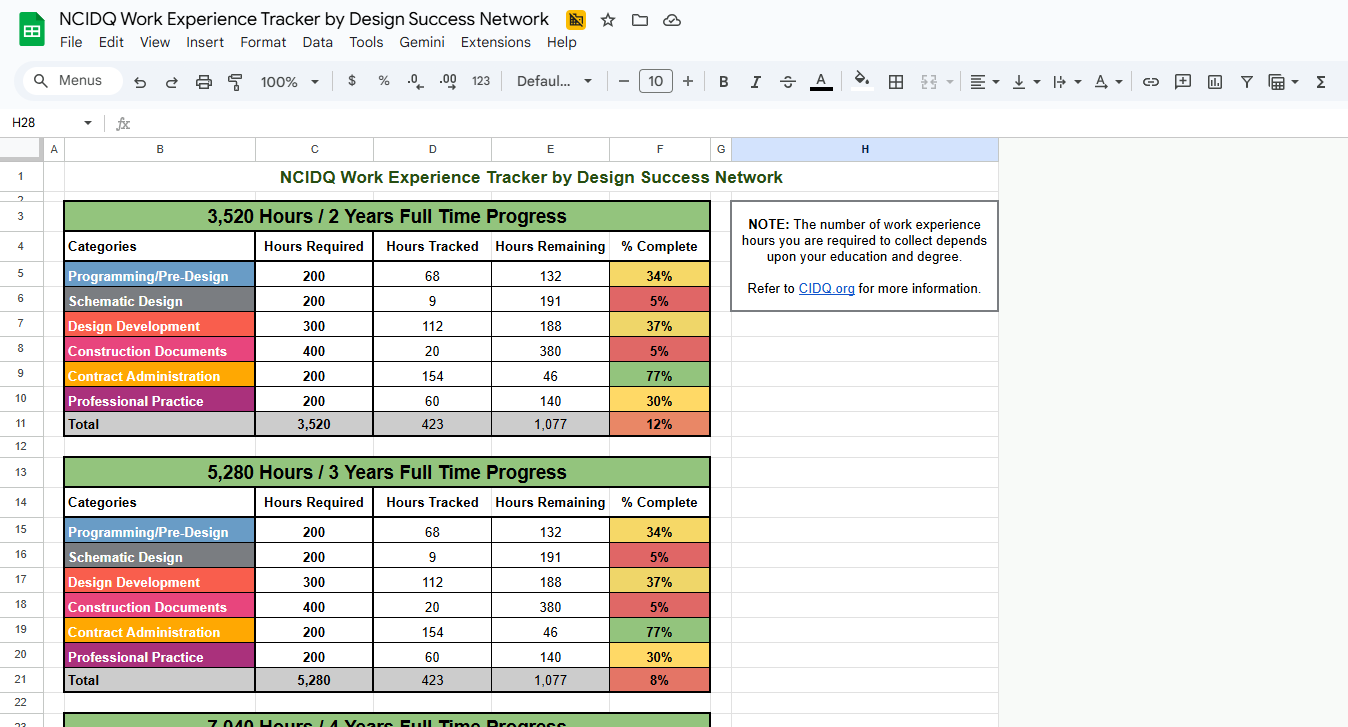This screenshot has height=727, width=1348.
Task: Click the yellow view-only badge icon
Action: pyautogui.click(x=576, y=20)
